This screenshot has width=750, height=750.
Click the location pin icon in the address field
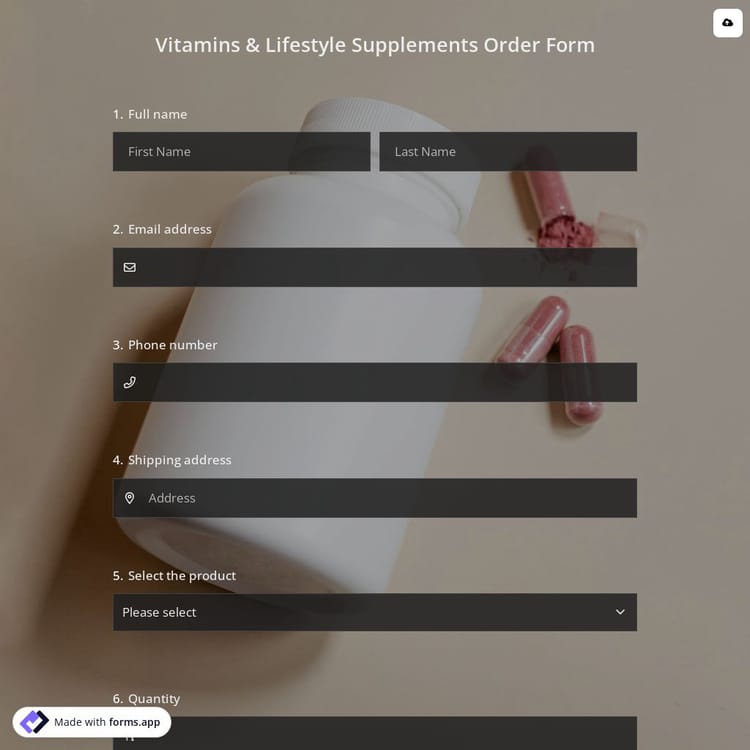pyautogui.click(x=130, y=498)
